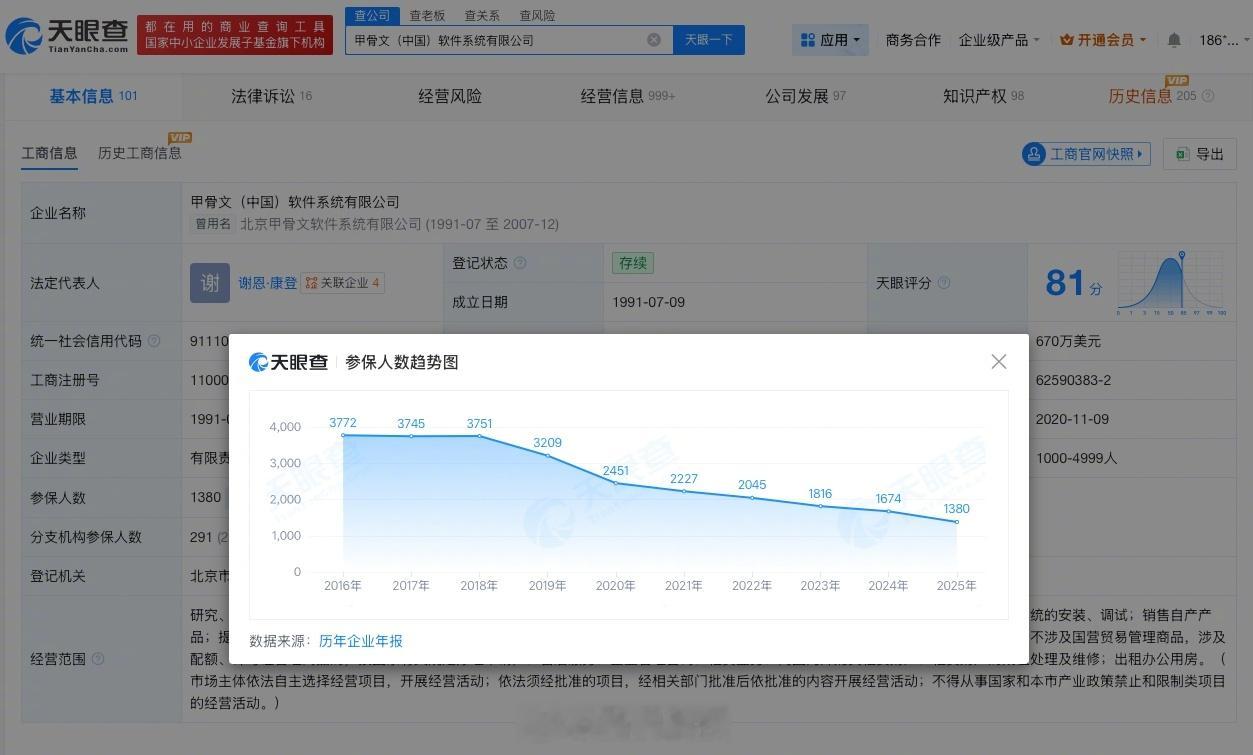Click the 商务合作 link
The image size is (1253, 755).
913,40
